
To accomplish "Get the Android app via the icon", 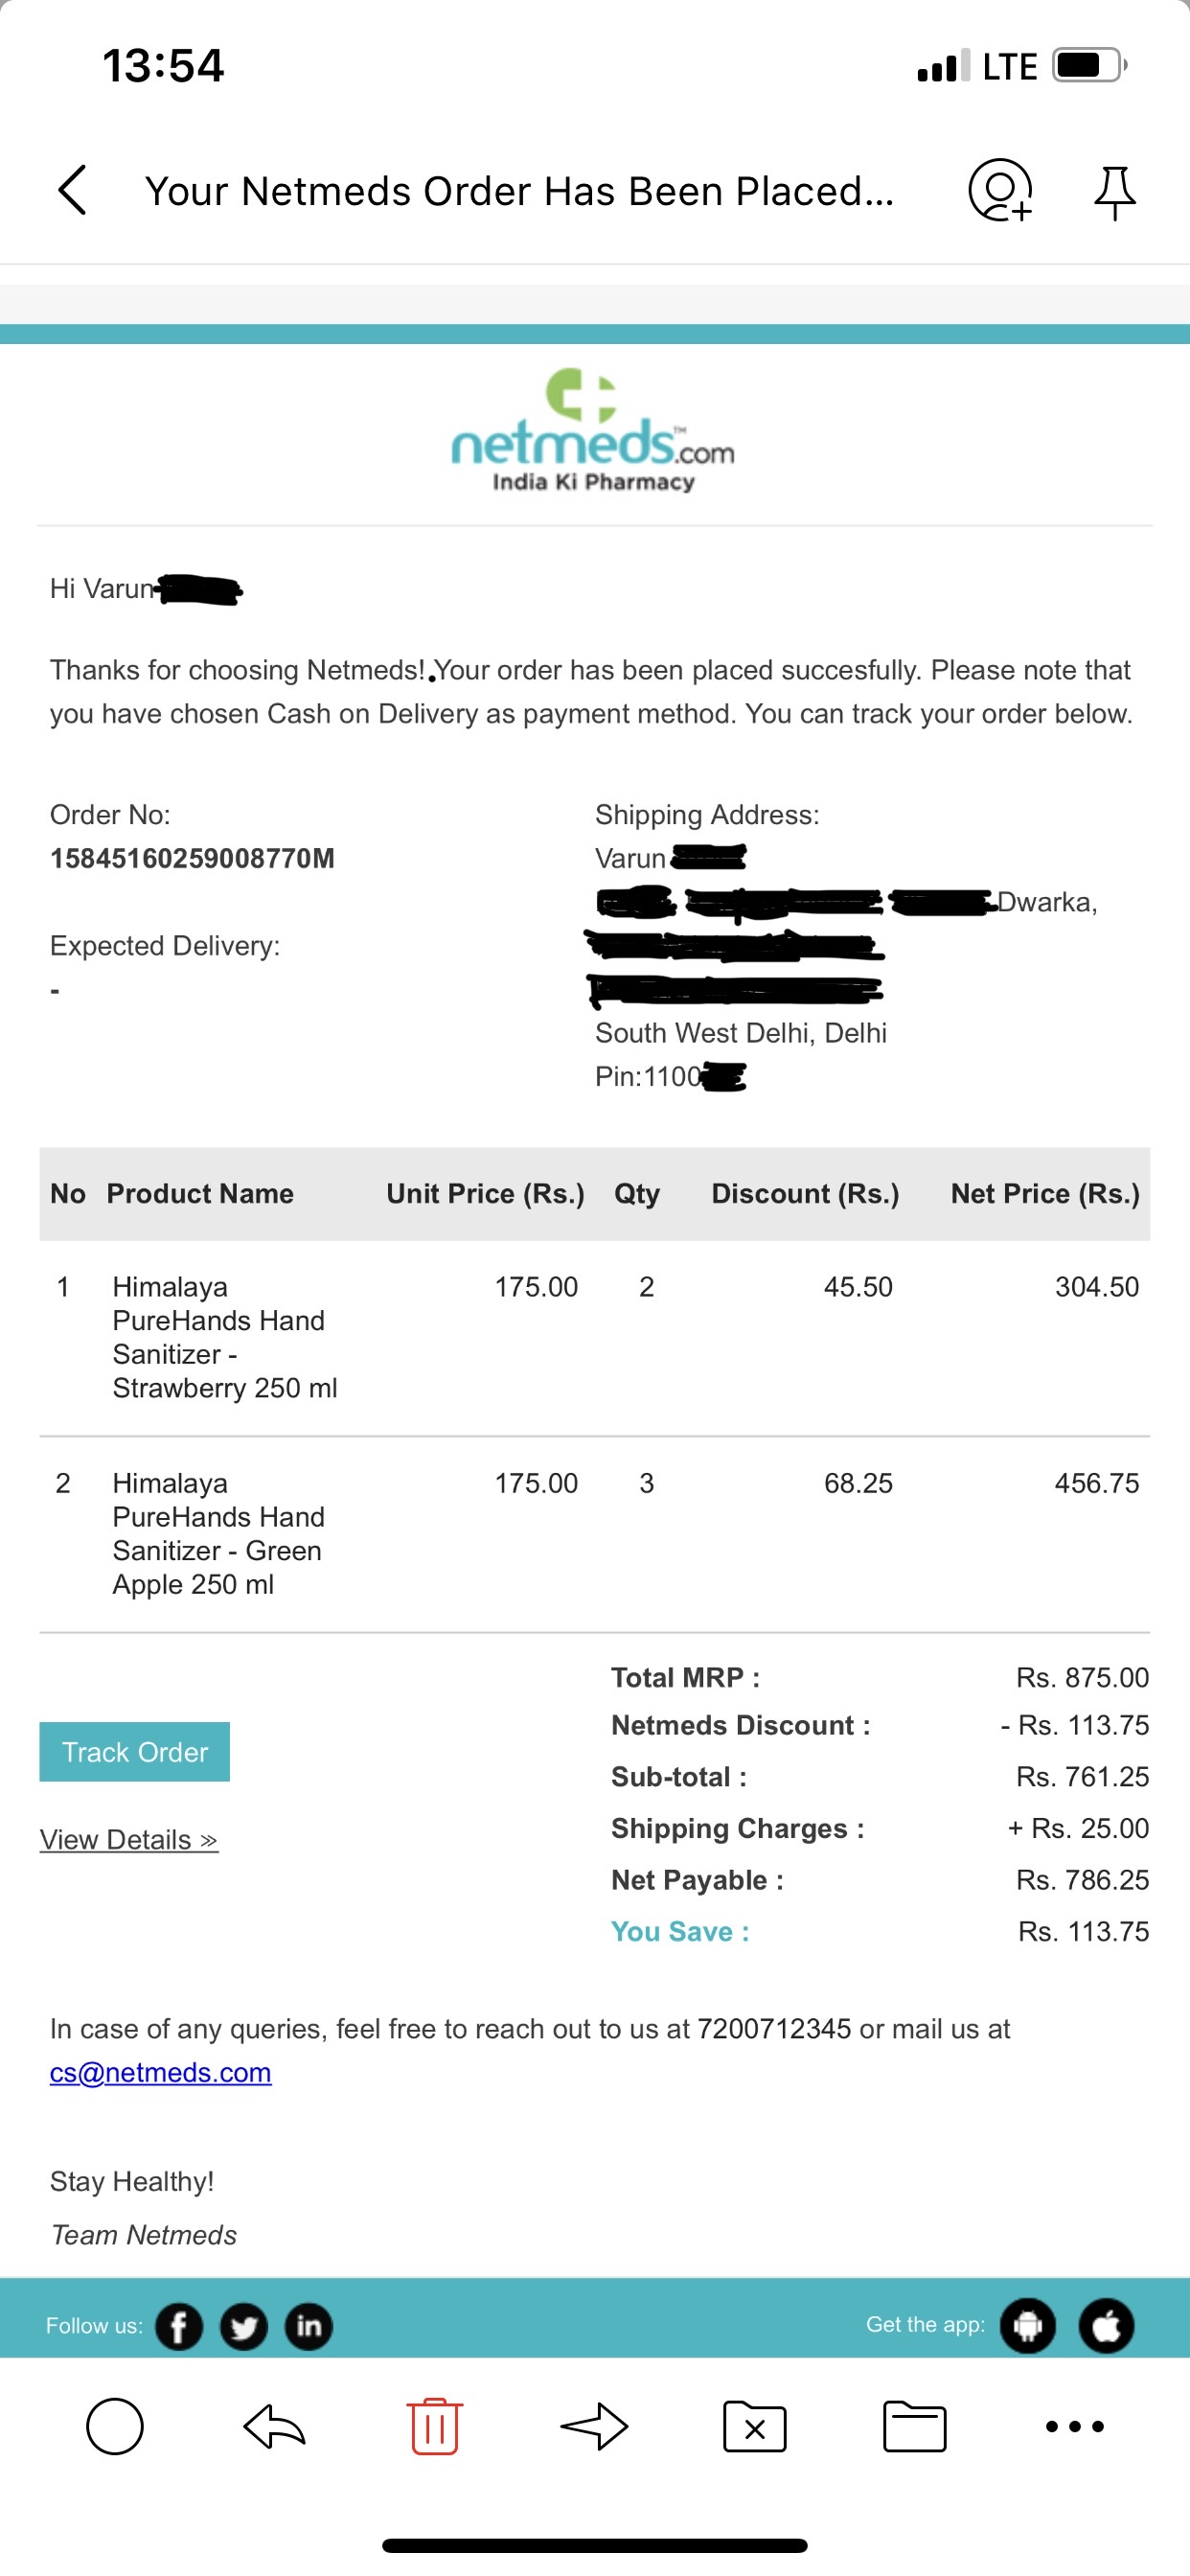I will coord(1028,2326).
